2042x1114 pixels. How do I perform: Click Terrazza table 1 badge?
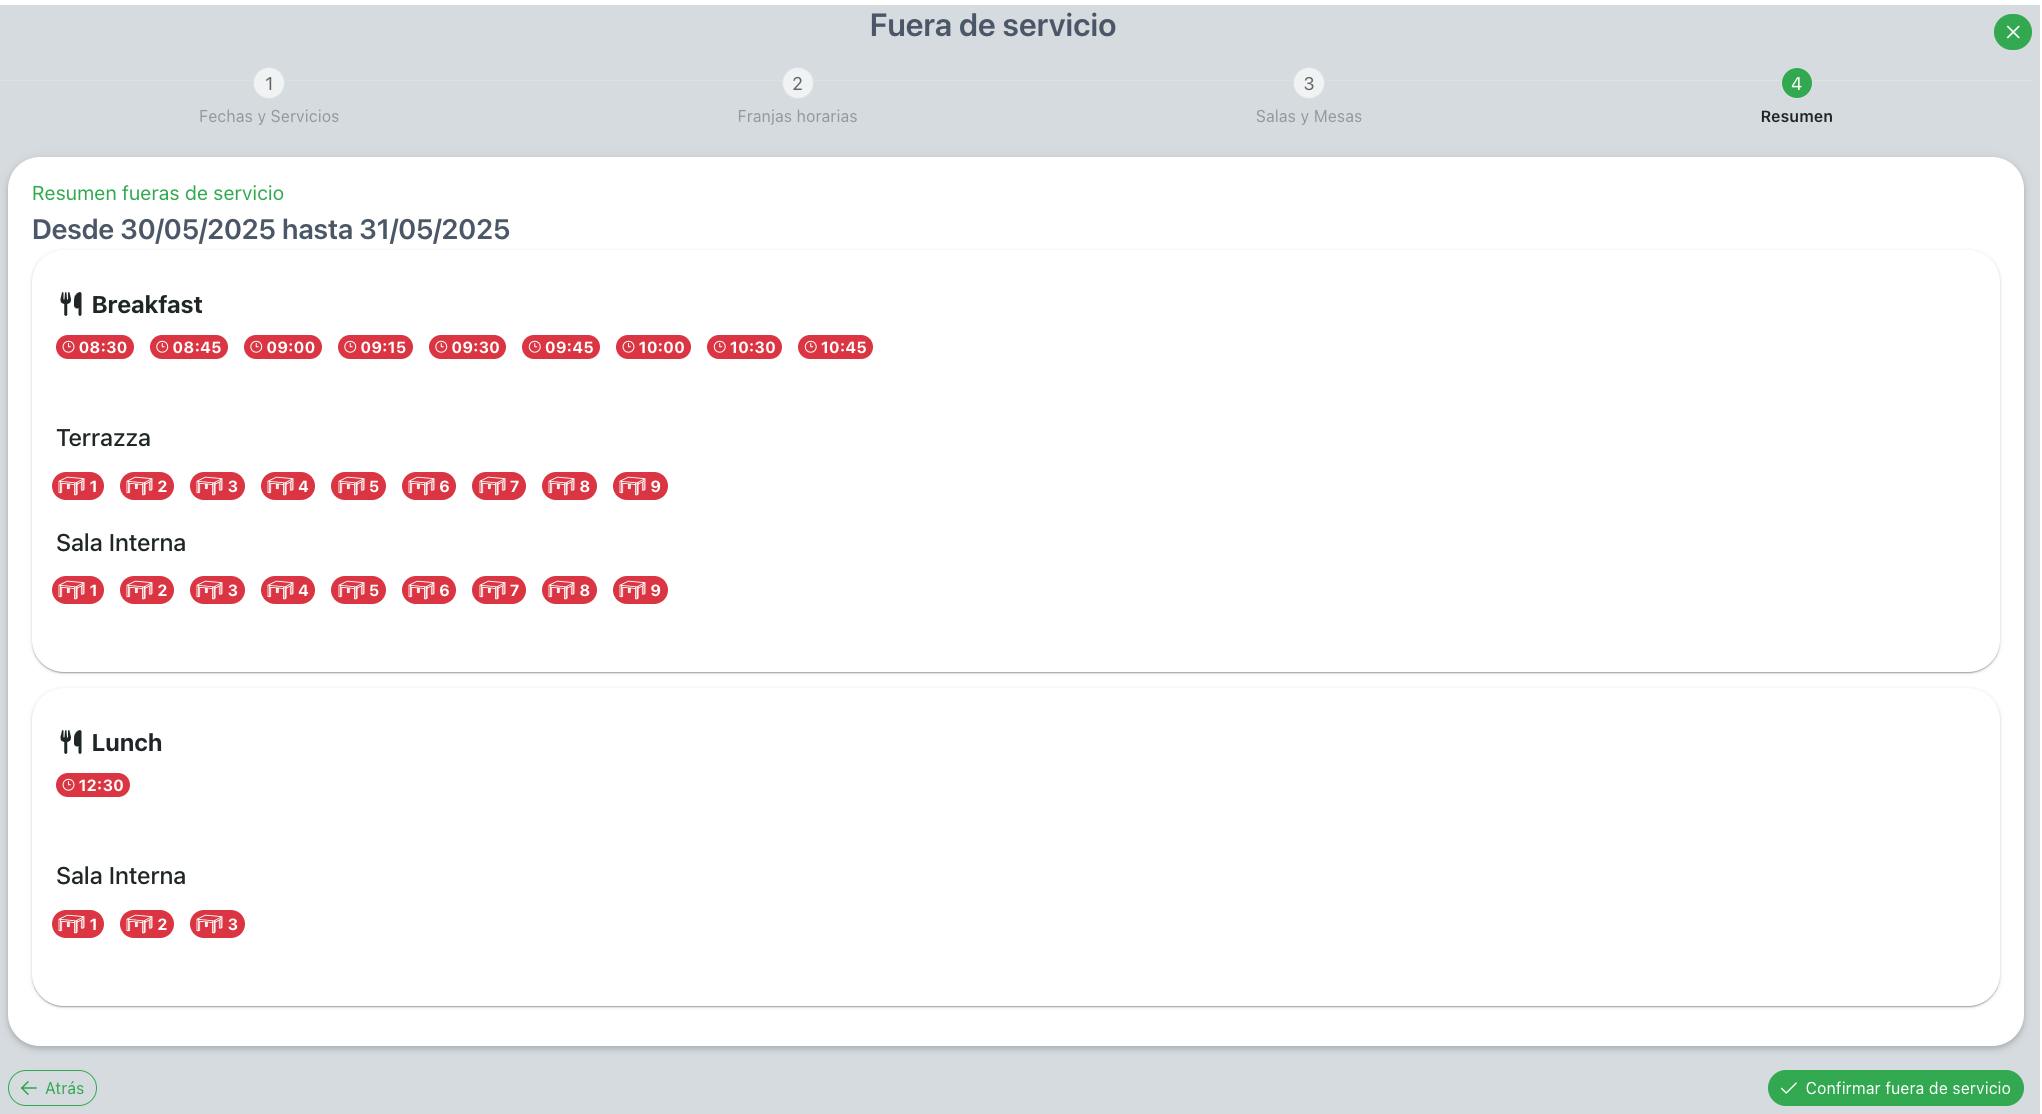(78, 486)
